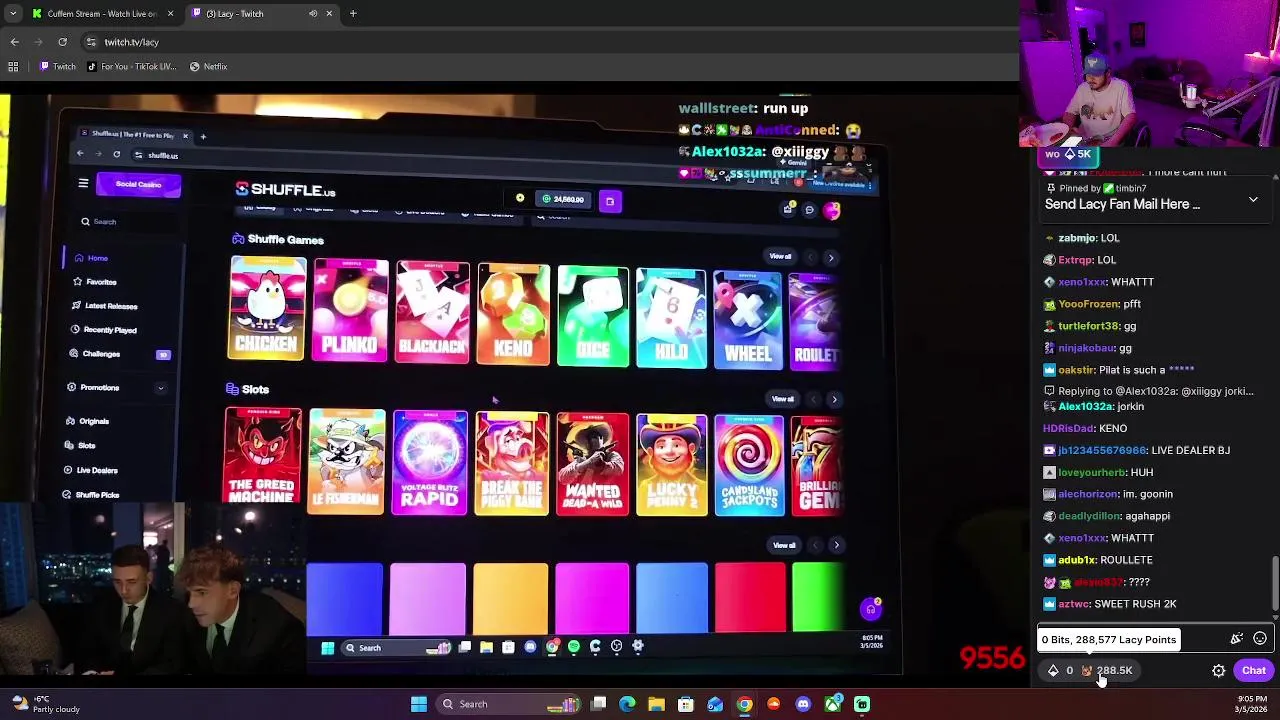Screen dimensions: 1280x720
Task: Launch Microsoft Edge from taskbar
Action: point(627,704)
